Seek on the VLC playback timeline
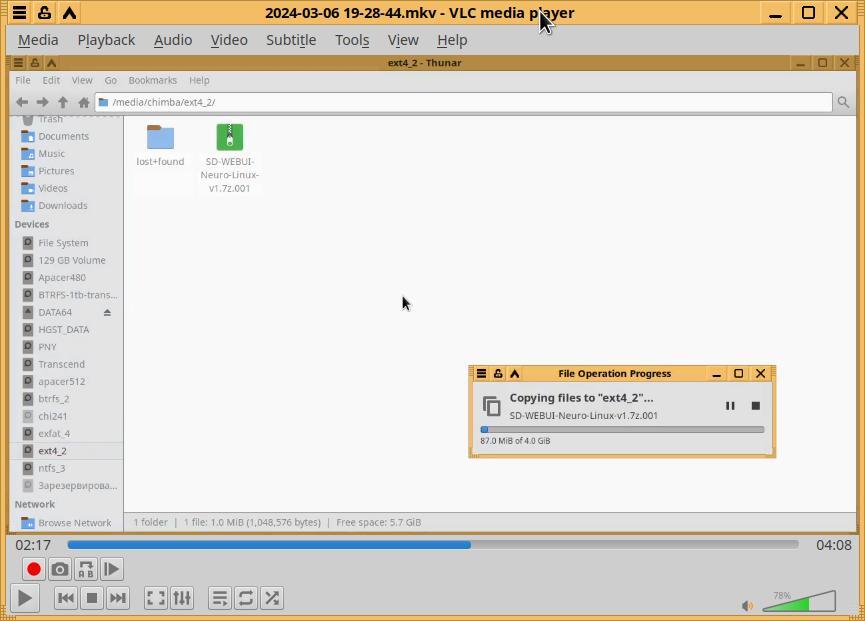 (433, 545)
